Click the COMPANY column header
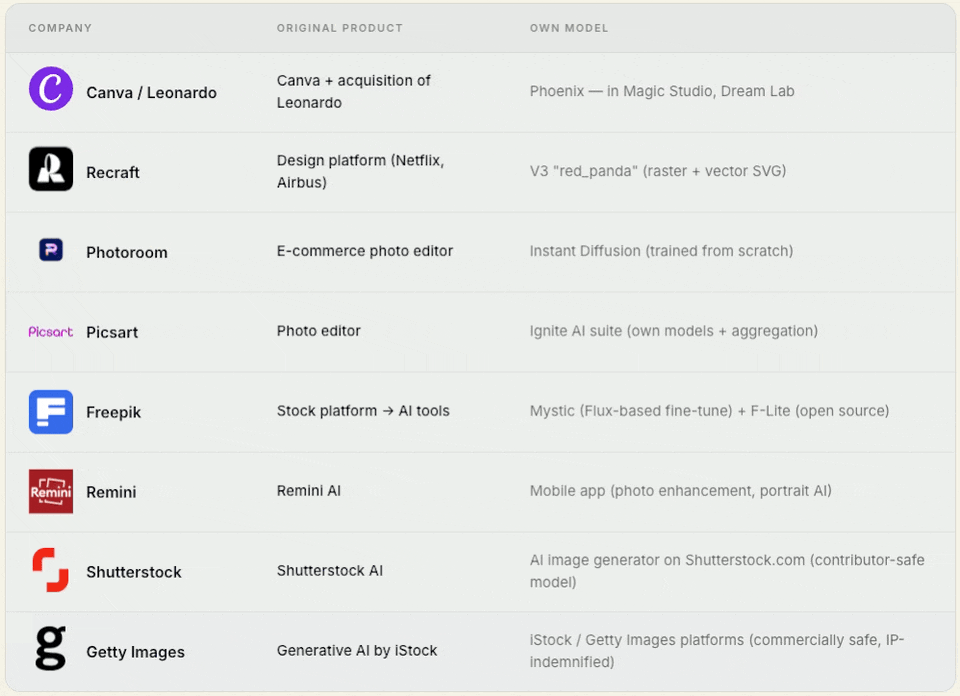The width and height of the screenshot is (960, 696). point(60,28)
